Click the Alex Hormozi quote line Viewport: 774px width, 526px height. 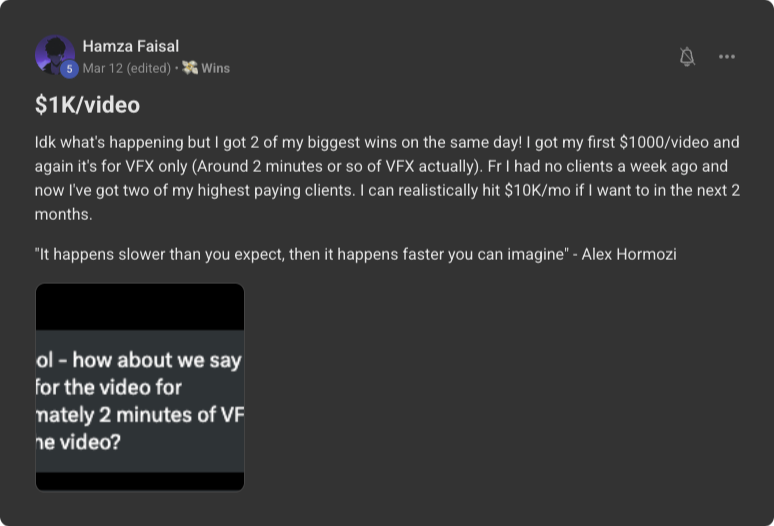(x=355, y=254)
